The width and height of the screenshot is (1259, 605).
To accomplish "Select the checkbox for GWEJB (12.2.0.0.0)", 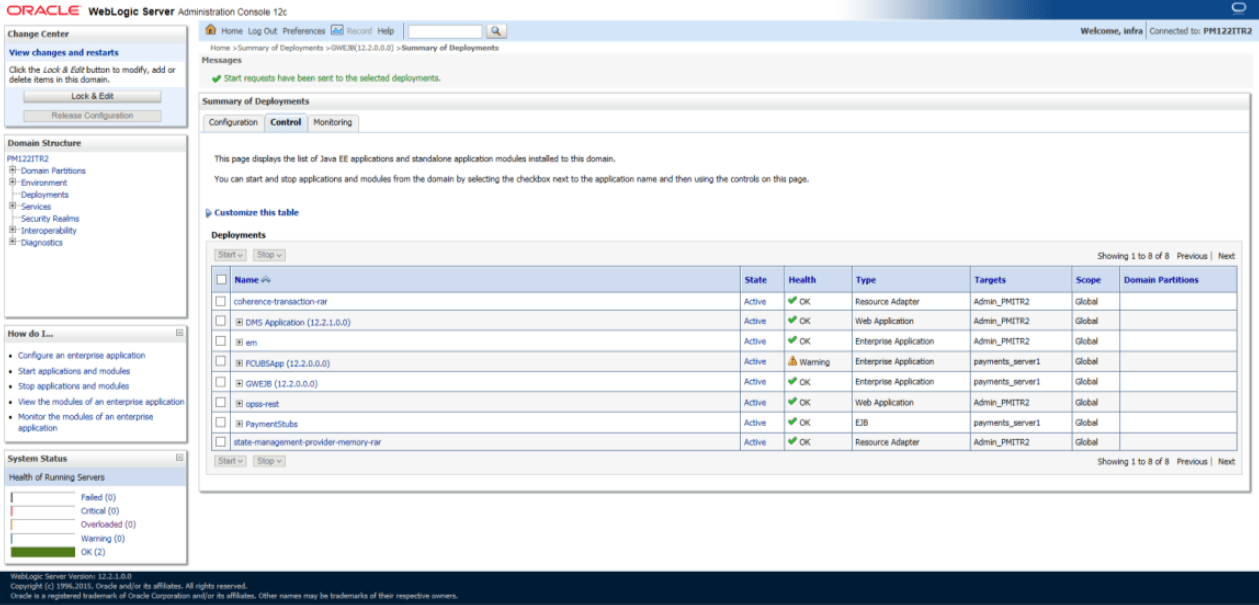I will [x=221, y=381].
